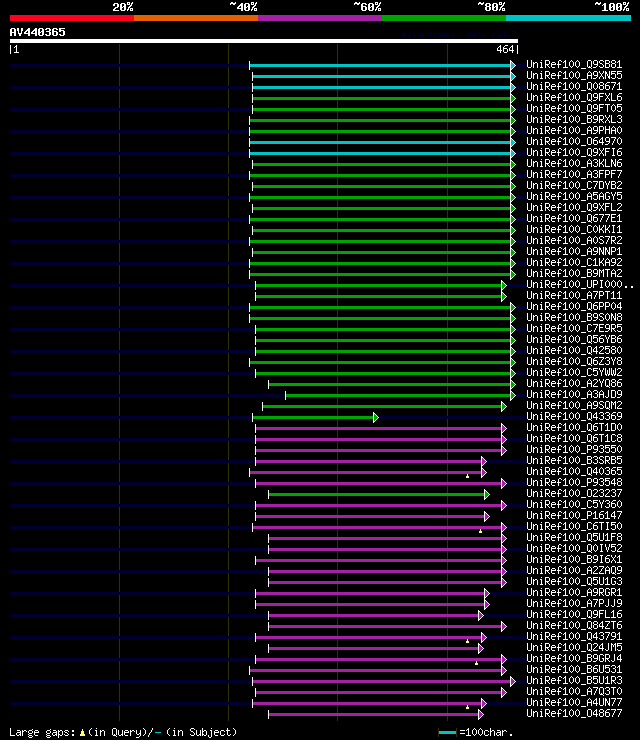Open hit UniRef100_A9XN55
This screenshot has width=640, height=740.
click(x=574, y=76)
